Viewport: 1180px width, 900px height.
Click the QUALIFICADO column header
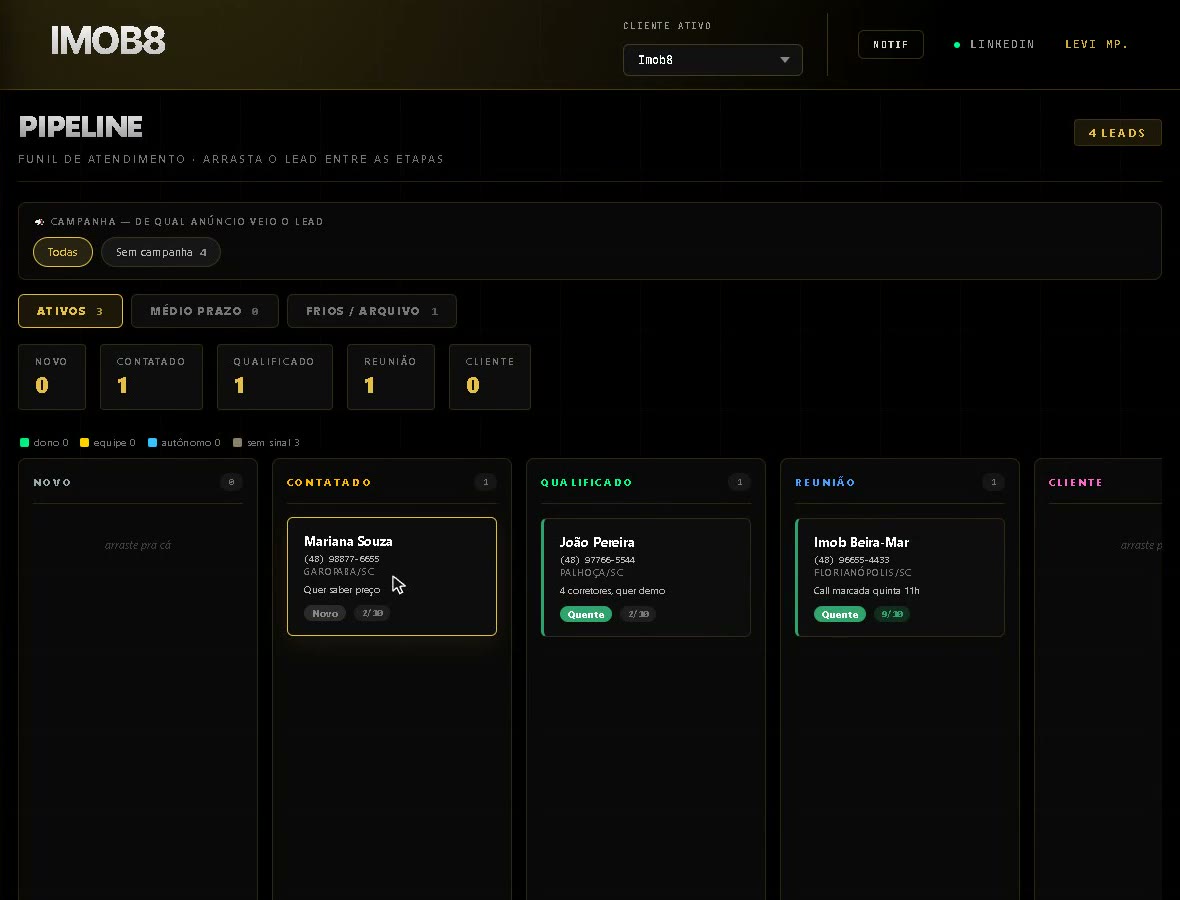point(586,482)
